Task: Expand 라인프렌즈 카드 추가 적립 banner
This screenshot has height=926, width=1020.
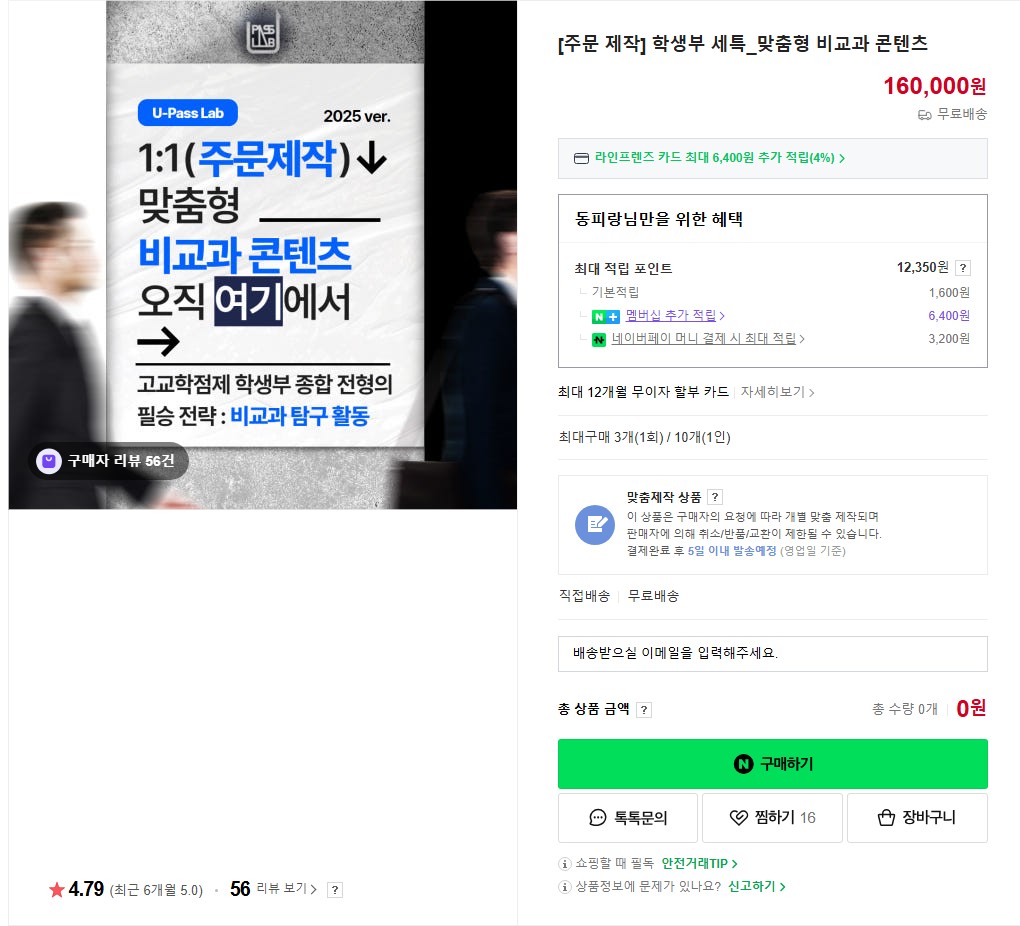Action: (x=772, y=158)
